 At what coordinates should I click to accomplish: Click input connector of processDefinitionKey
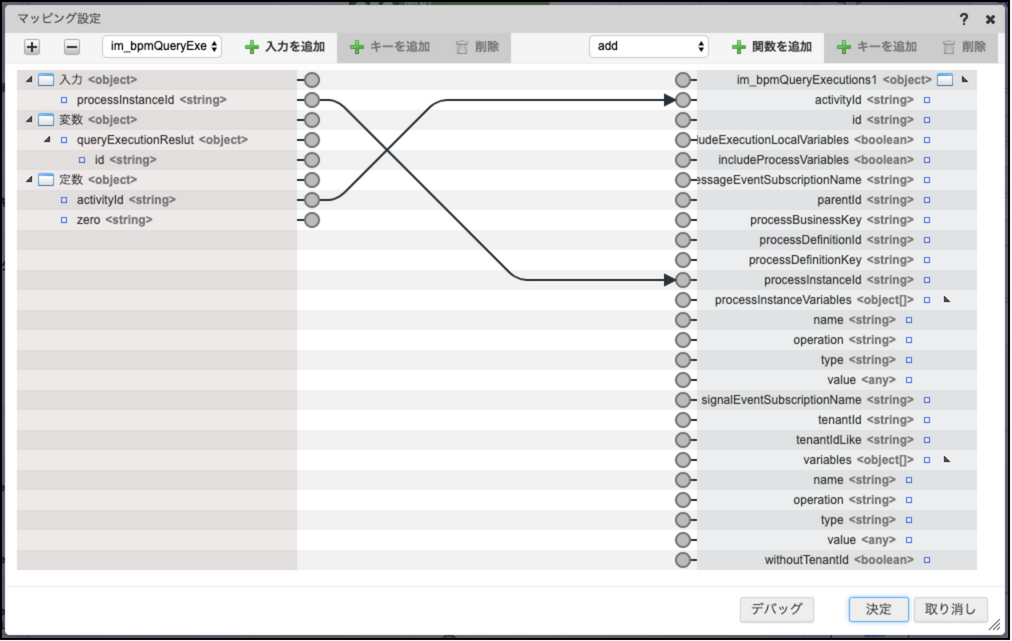pos(683,260)
